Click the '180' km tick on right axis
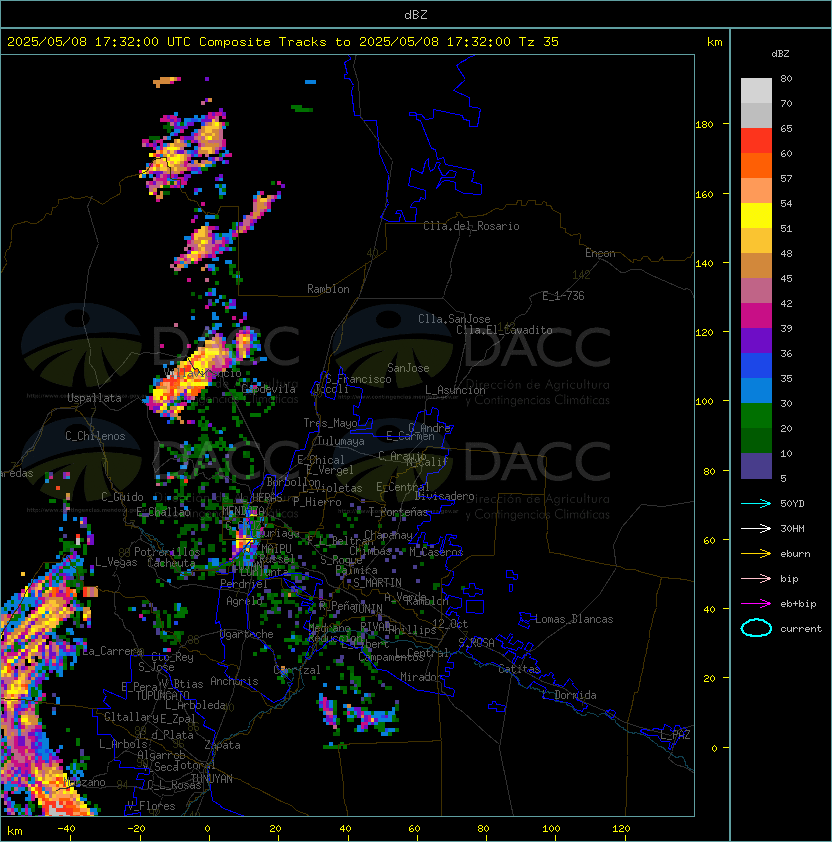 pyautogui.click(x=704, y=125)
